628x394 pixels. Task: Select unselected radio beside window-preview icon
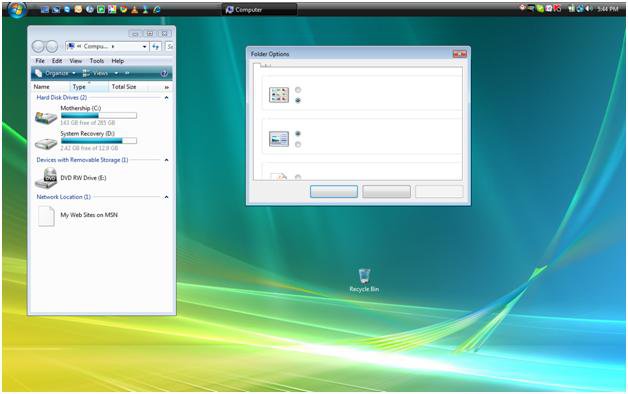pos(298,144)
